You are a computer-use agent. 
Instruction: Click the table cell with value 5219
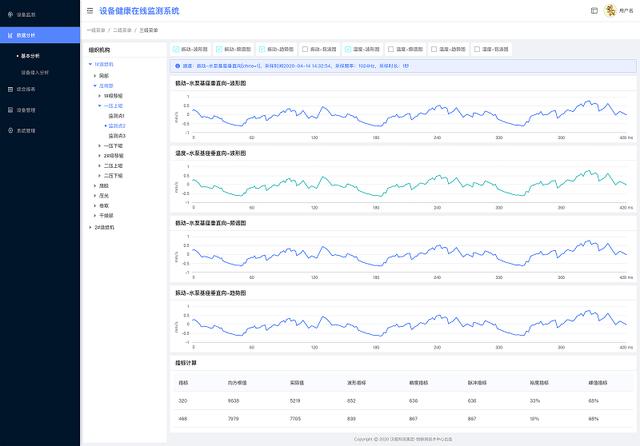[x=295, y=401]
